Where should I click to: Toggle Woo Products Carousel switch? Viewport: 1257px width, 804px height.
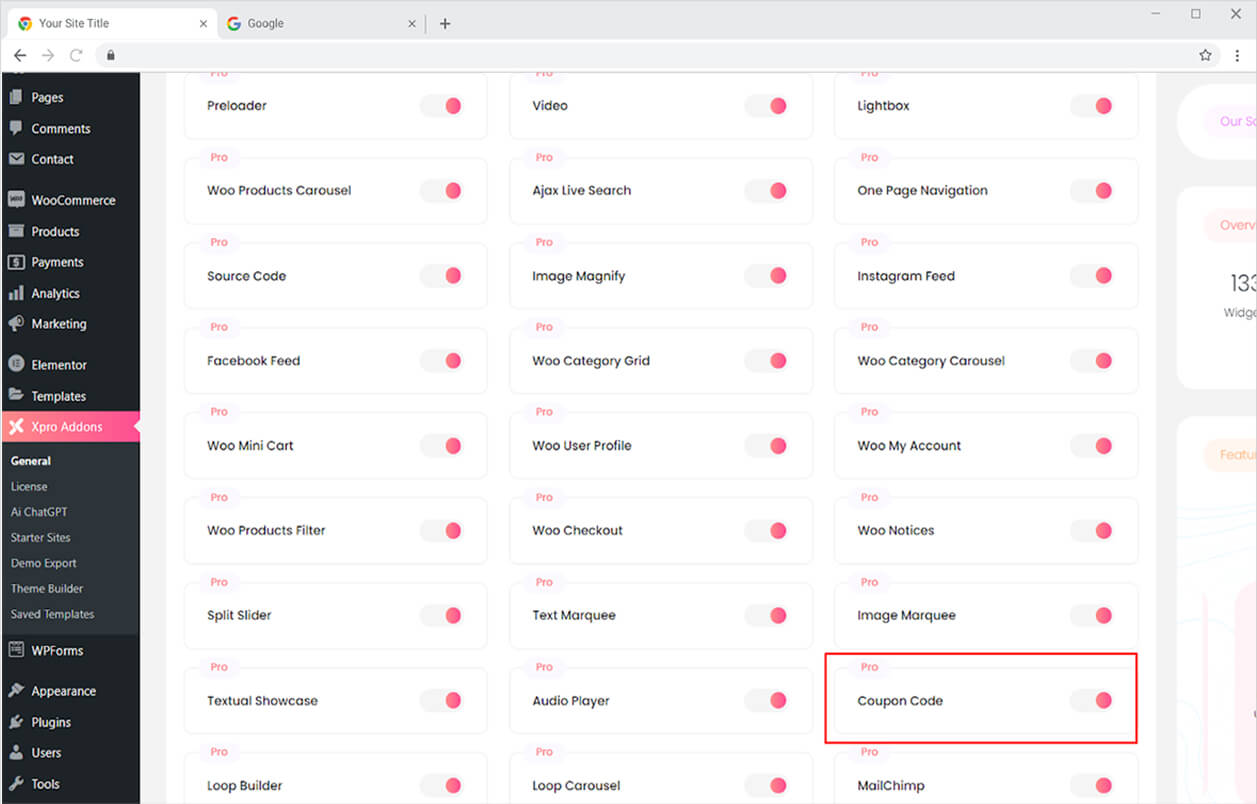[x=441, y=191]
